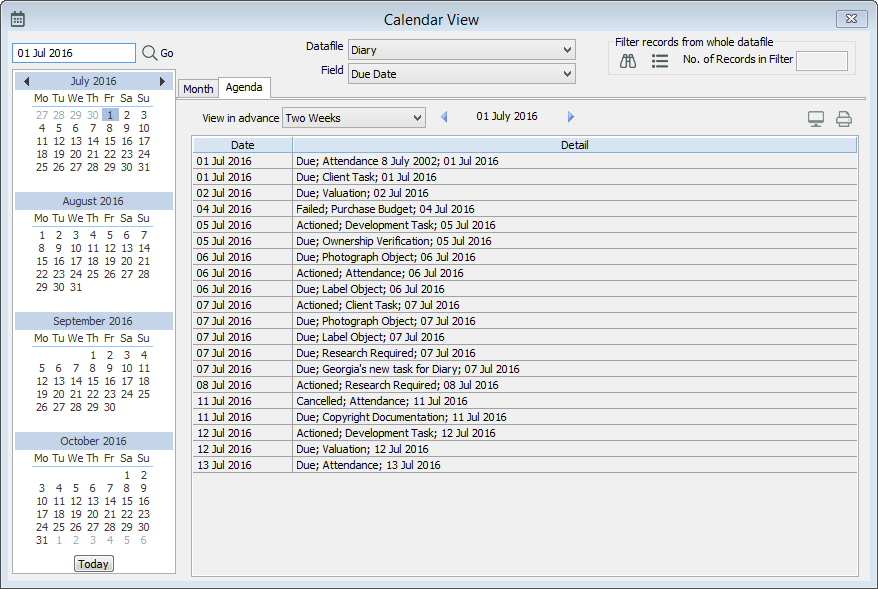Step agenda forward with the right blue arrow
The width and height of the screenshot is (878, 589).
coord(571,117)
